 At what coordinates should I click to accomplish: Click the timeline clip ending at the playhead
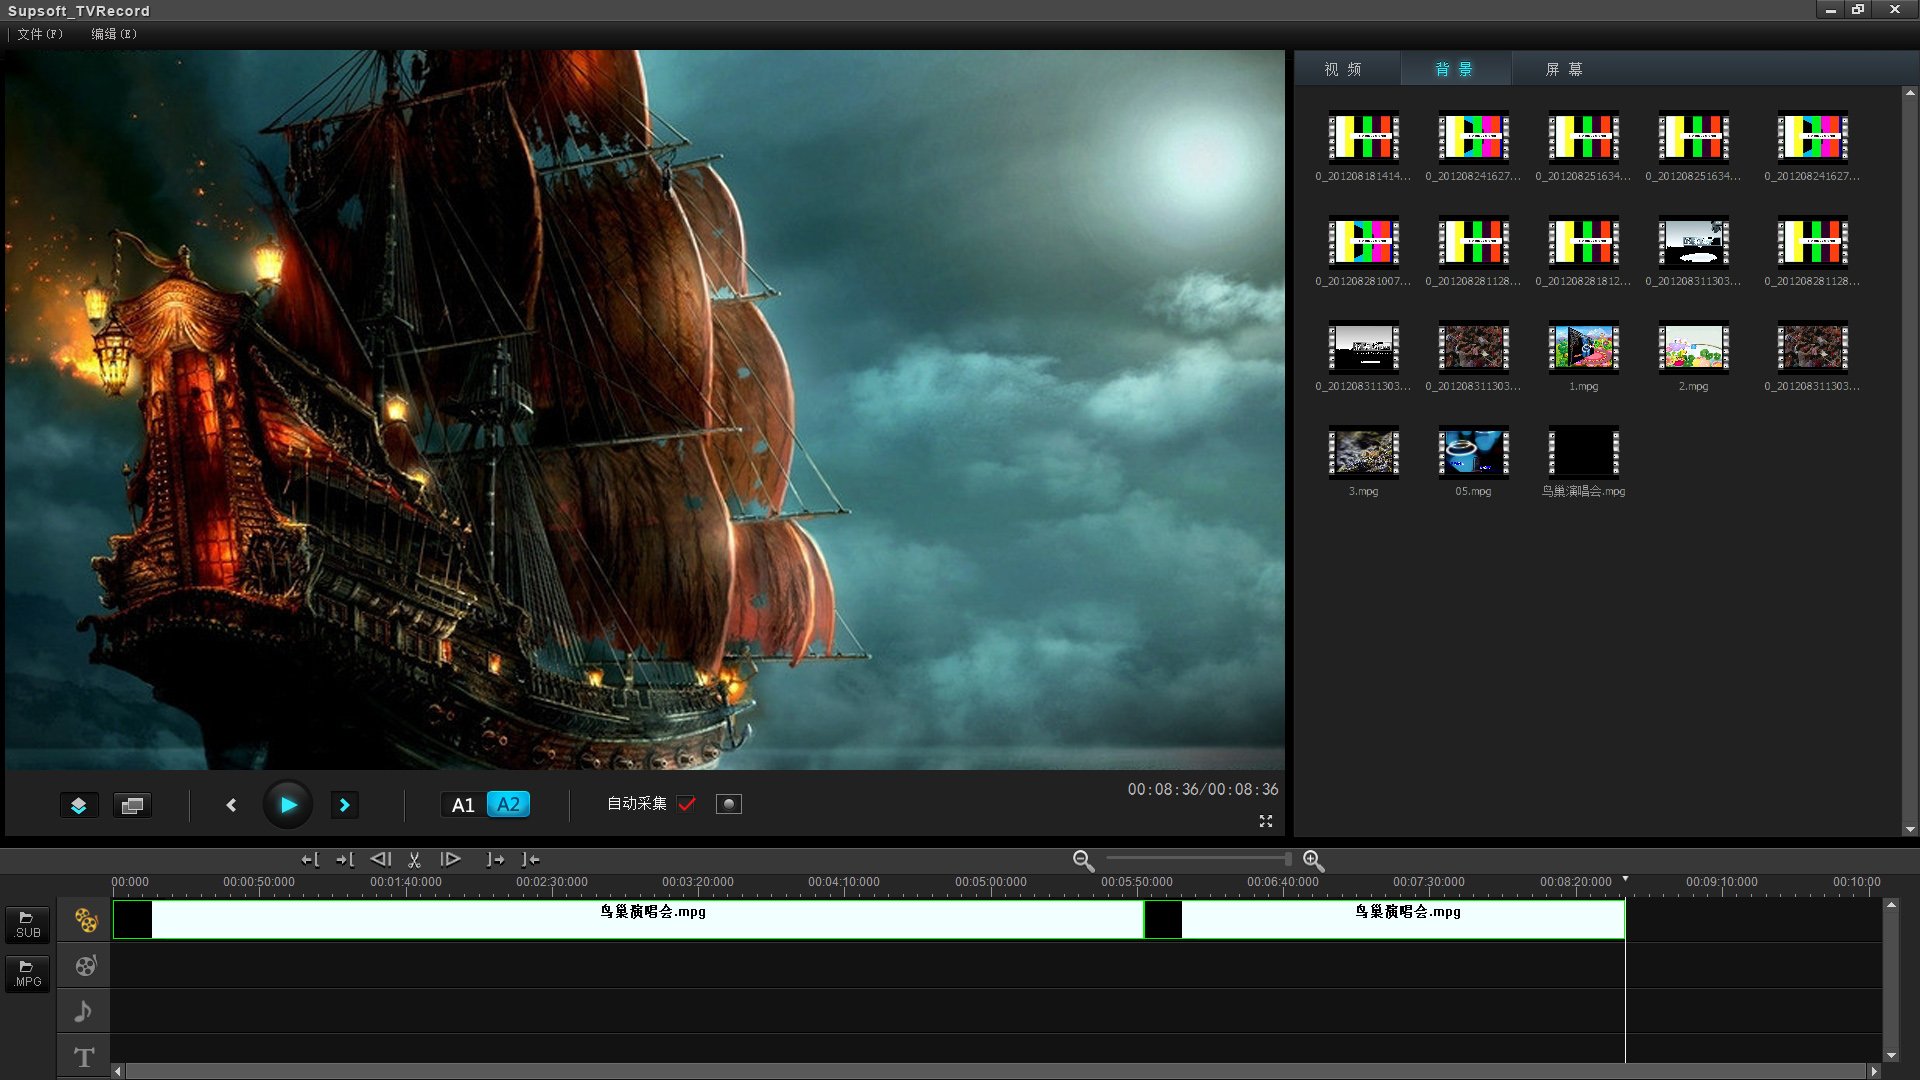click(x=1384, y=920)
